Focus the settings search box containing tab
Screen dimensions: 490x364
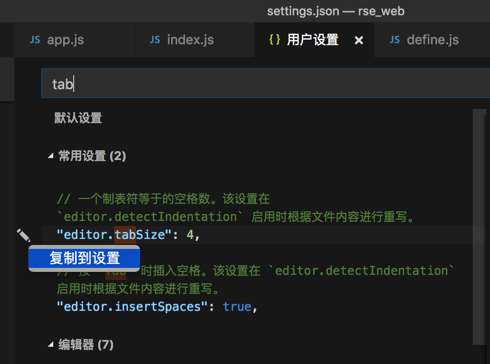(x=266, y=83)
